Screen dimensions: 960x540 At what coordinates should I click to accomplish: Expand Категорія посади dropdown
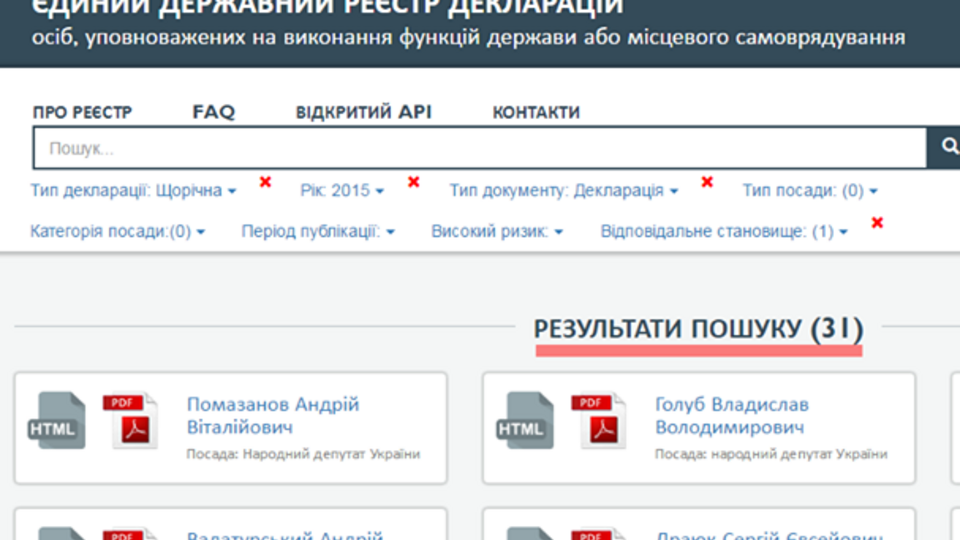(118, 231)
